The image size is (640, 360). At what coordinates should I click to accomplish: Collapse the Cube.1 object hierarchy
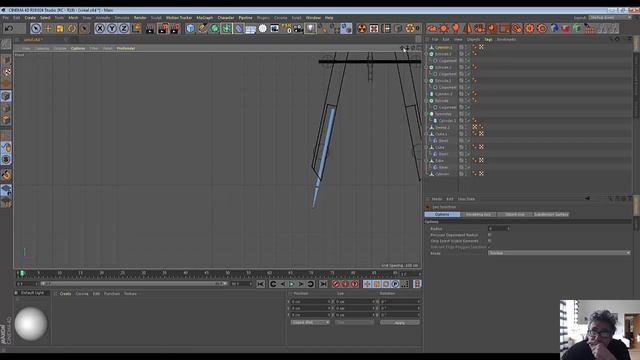click(427, 134)
